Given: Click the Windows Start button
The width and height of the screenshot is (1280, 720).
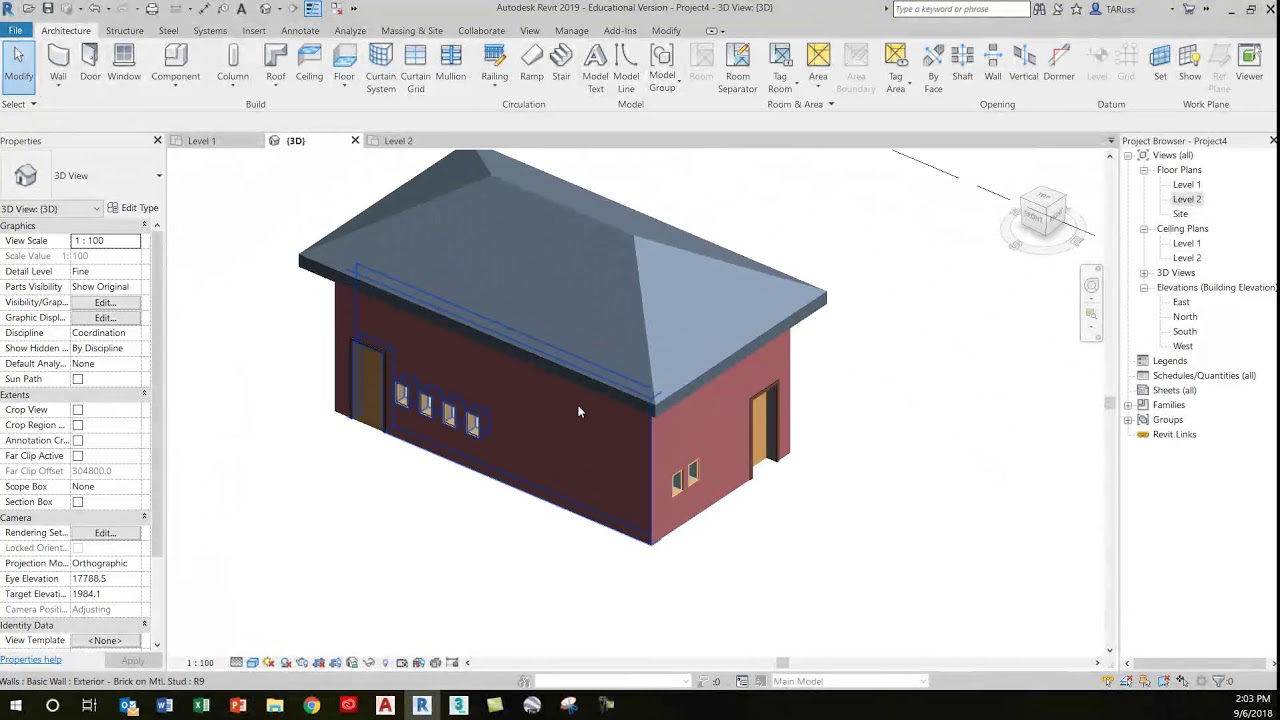Looking at the screenshot, I should tap(16, 705).
